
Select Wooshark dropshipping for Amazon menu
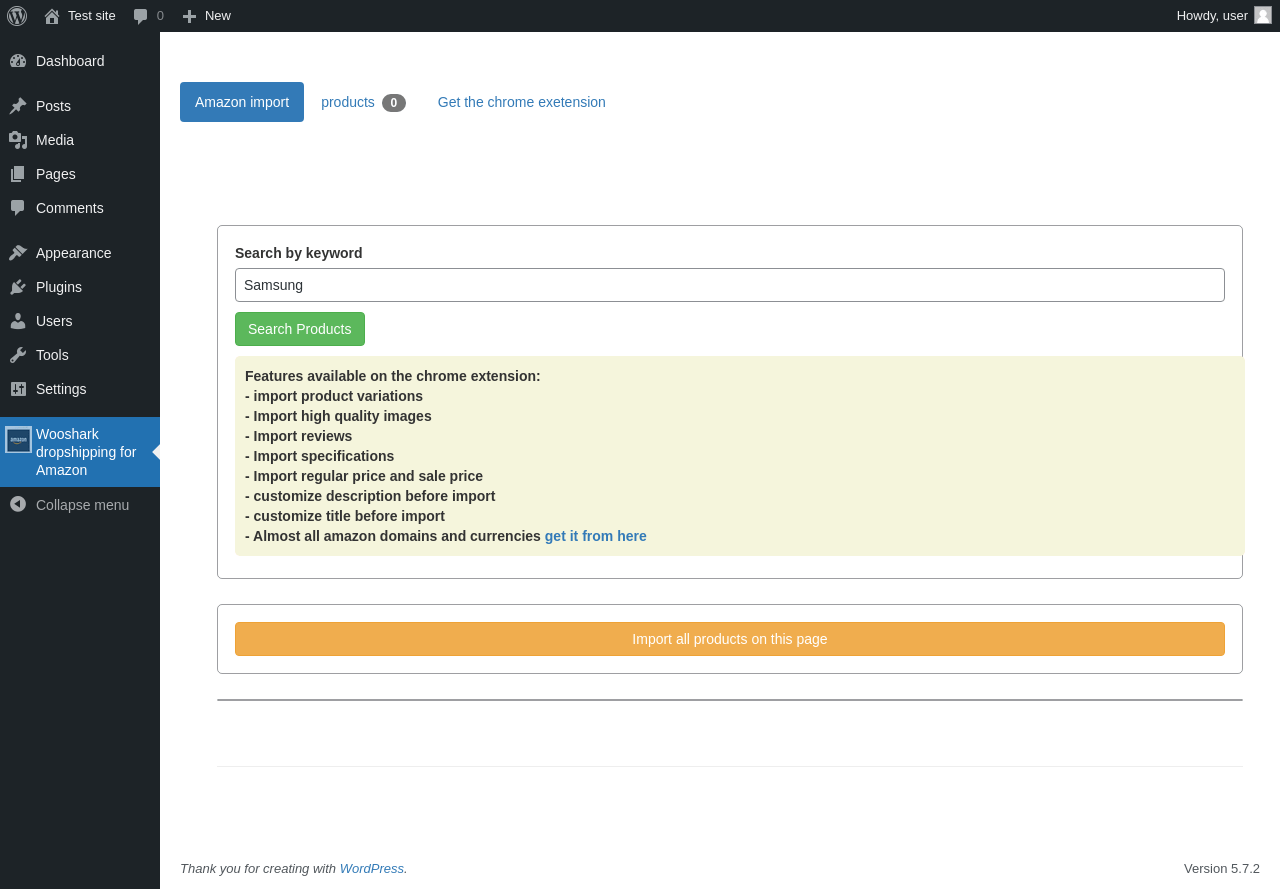coord(80,452)
